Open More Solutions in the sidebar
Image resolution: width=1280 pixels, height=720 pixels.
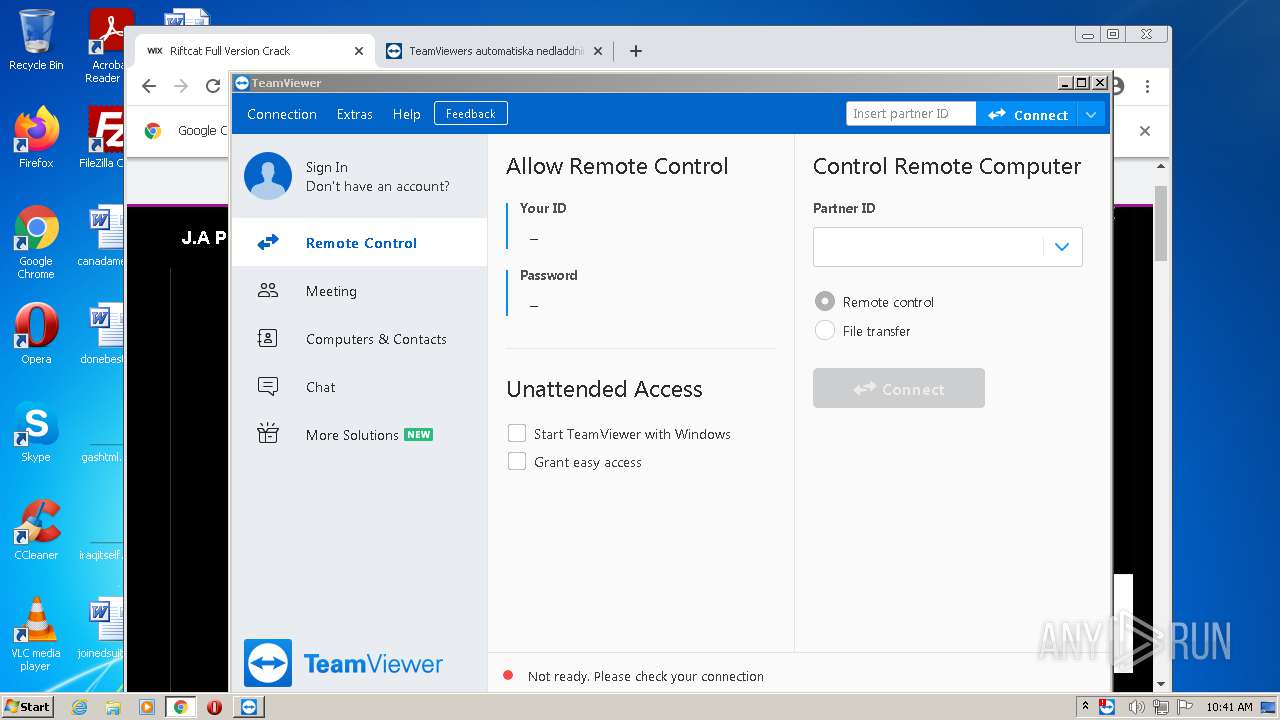tap(360, 435)
